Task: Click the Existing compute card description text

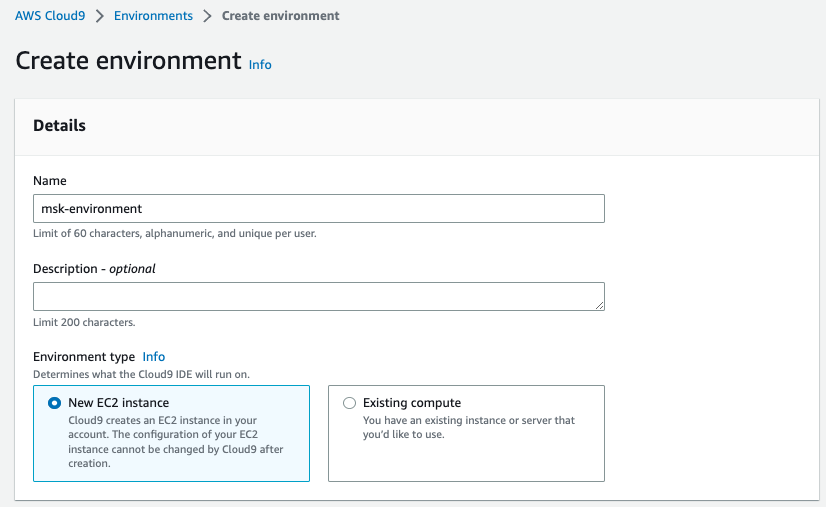Action: pos(469,427)
